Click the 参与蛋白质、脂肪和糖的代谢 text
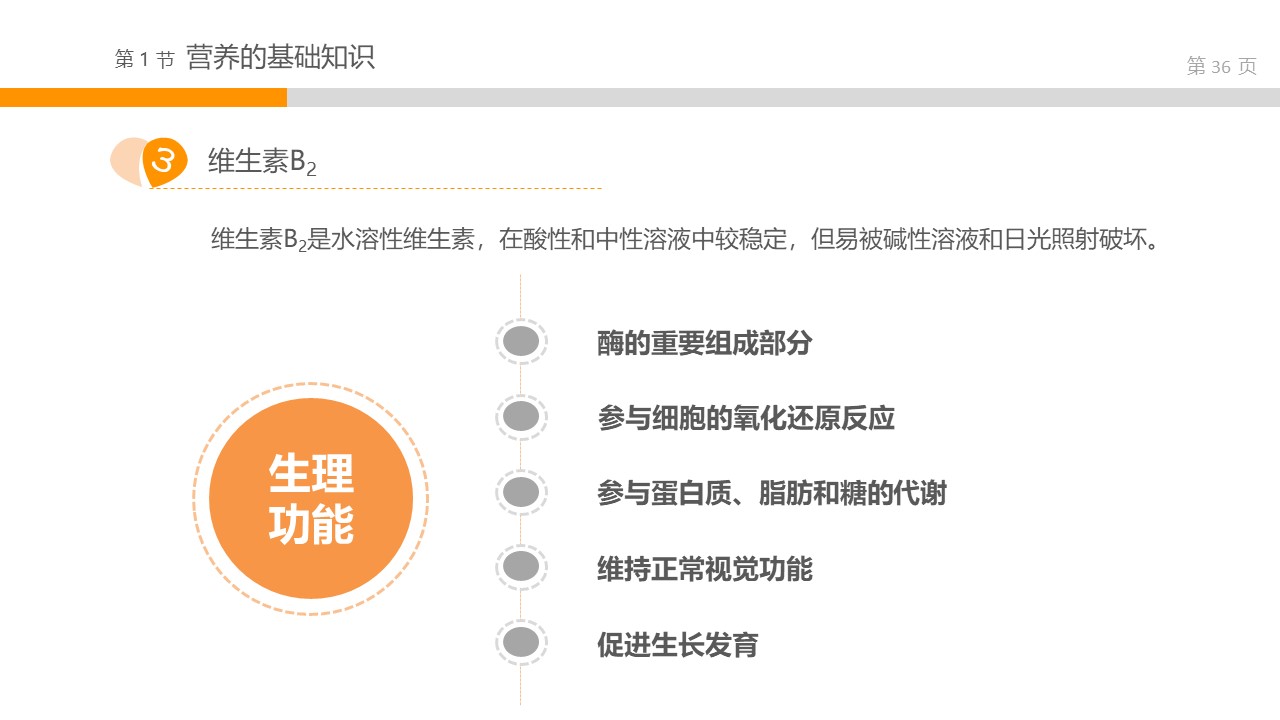This screenshot has width=1280, height=720. click(771, 493)
